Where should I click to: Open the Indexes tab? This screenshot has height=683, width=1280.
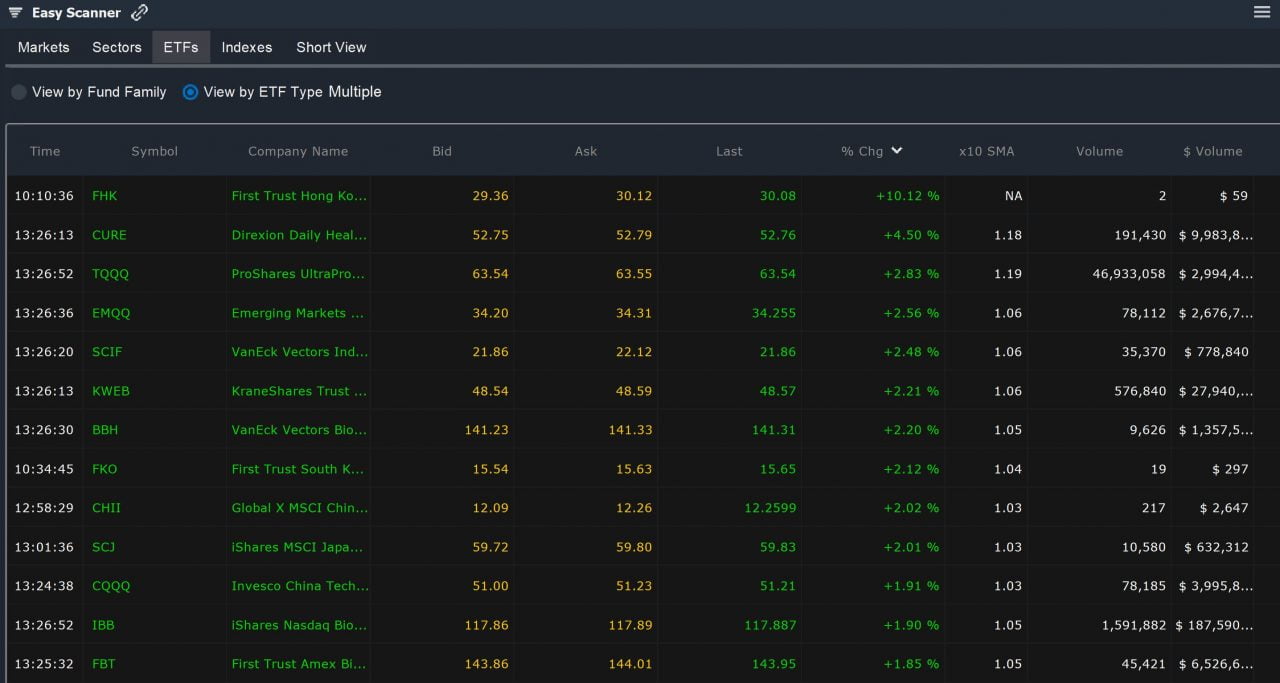point(246,47)
